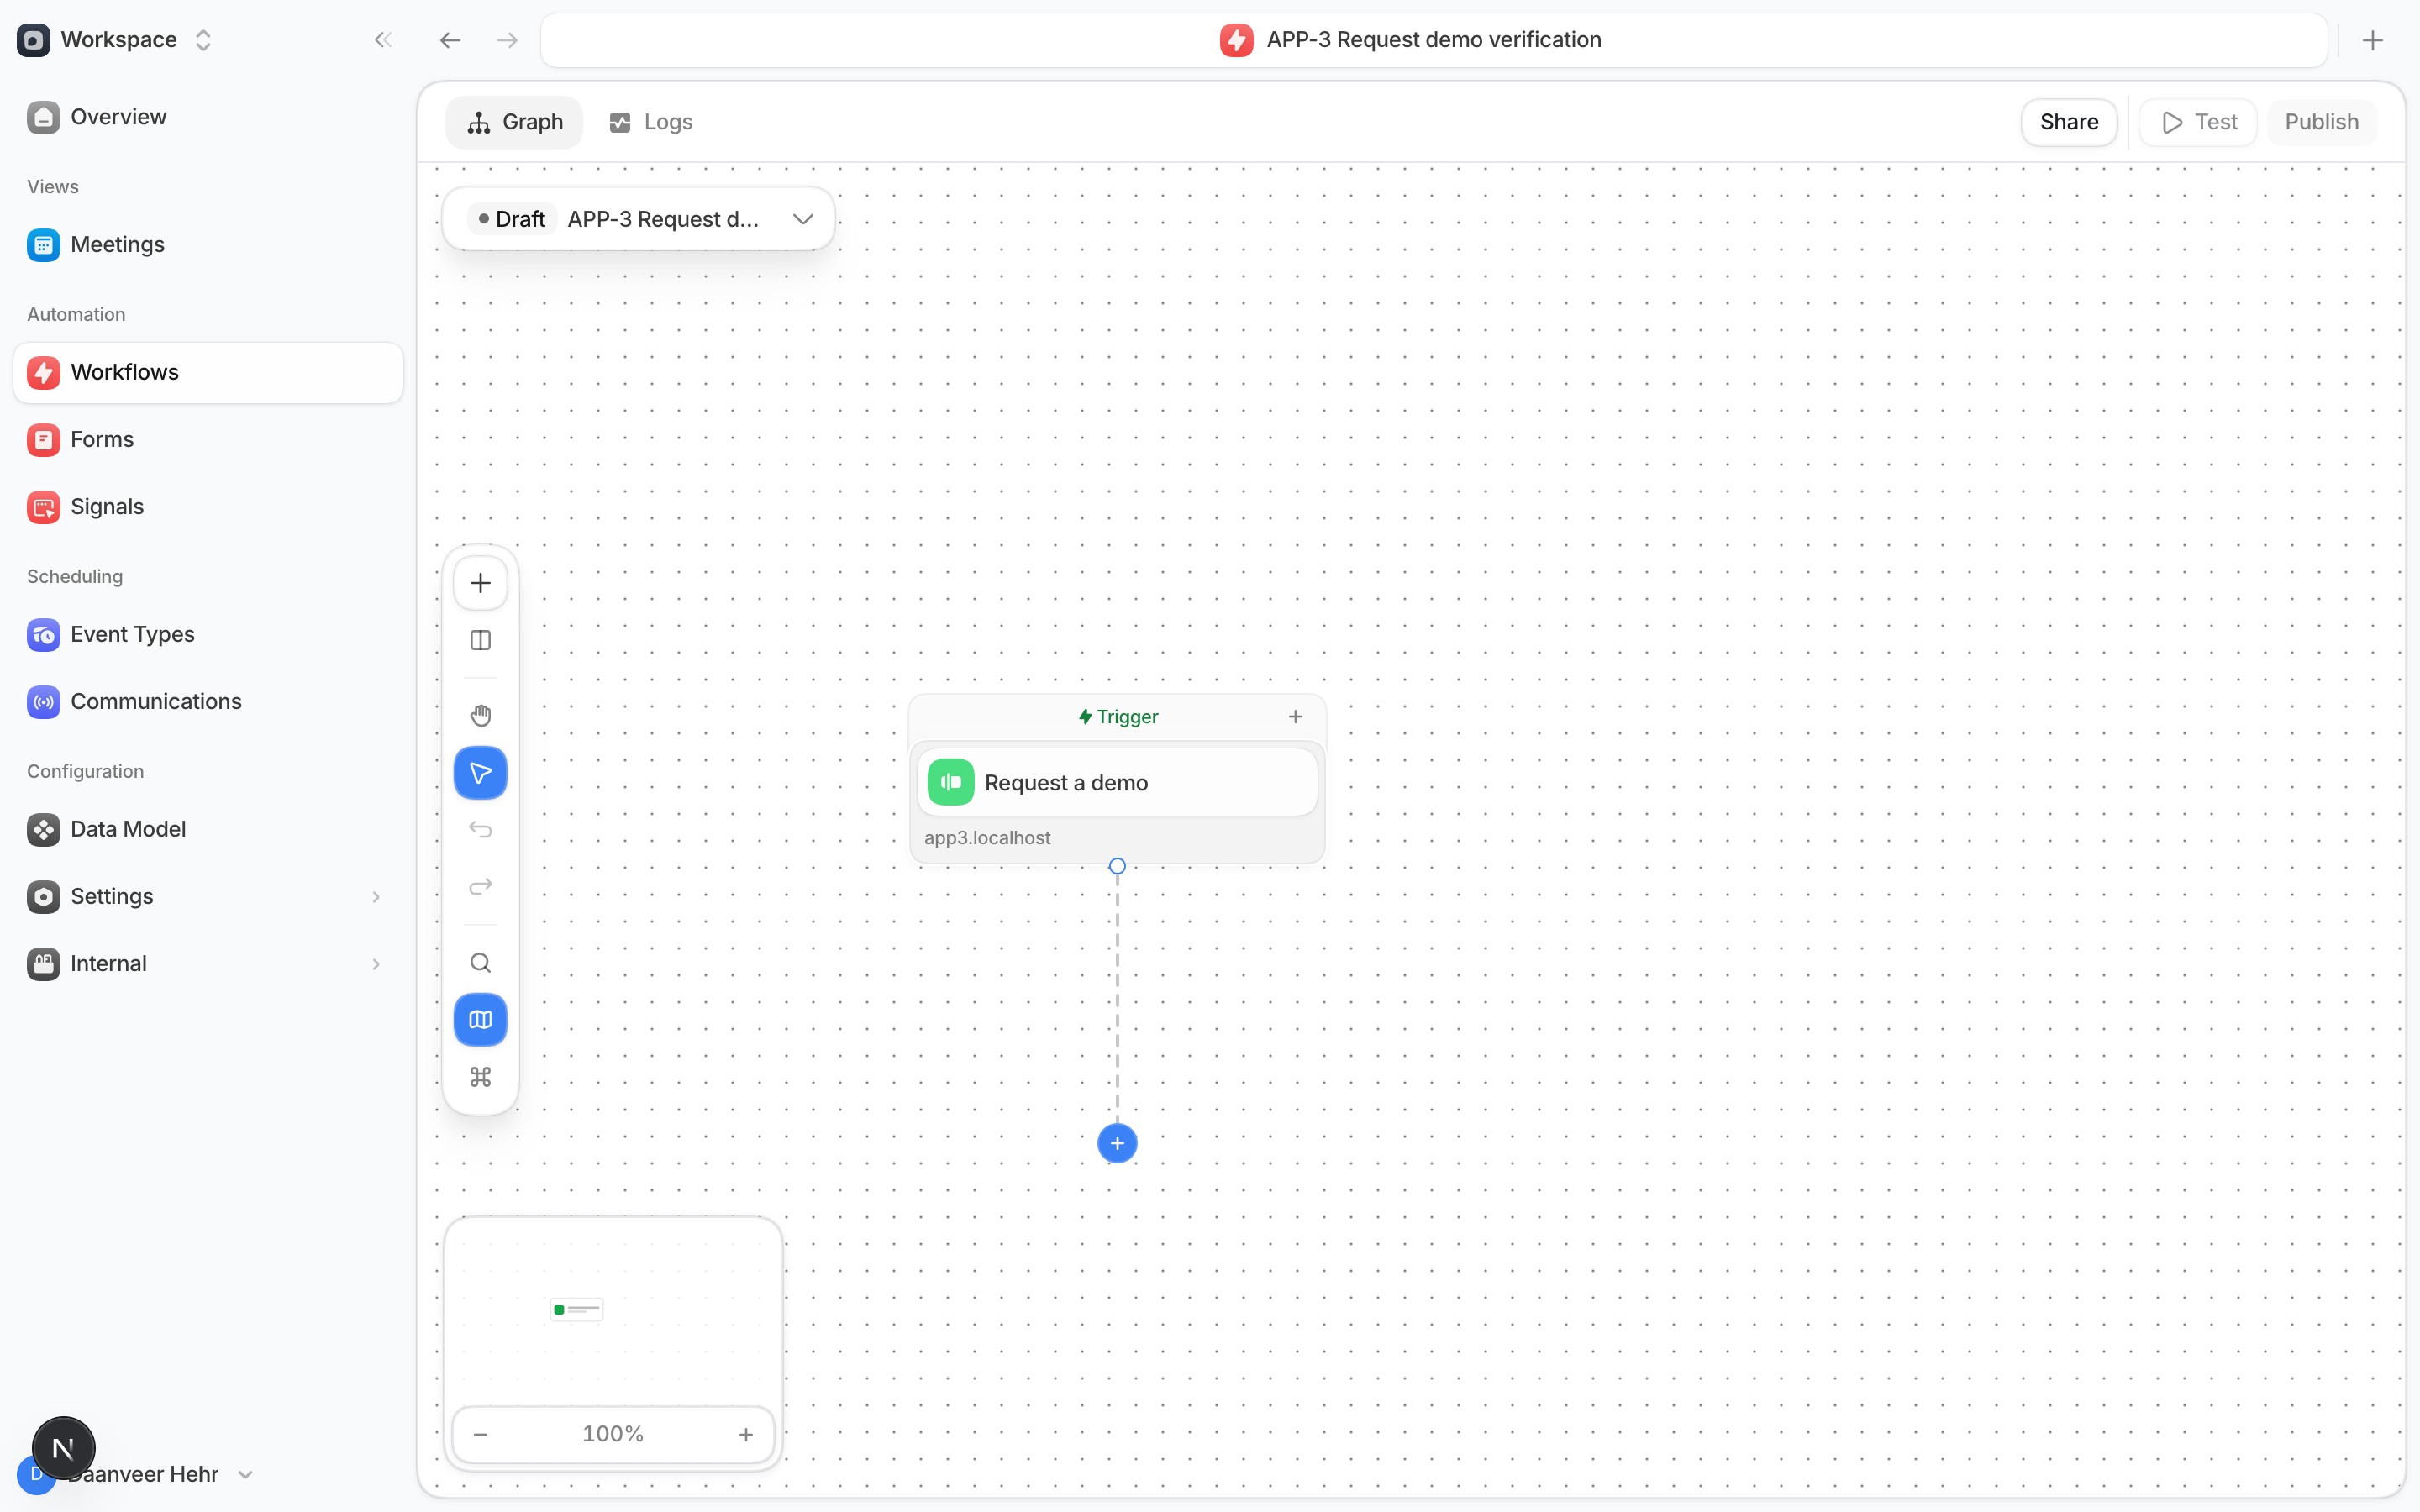Click the 100% zoom level

[613, 1434]
